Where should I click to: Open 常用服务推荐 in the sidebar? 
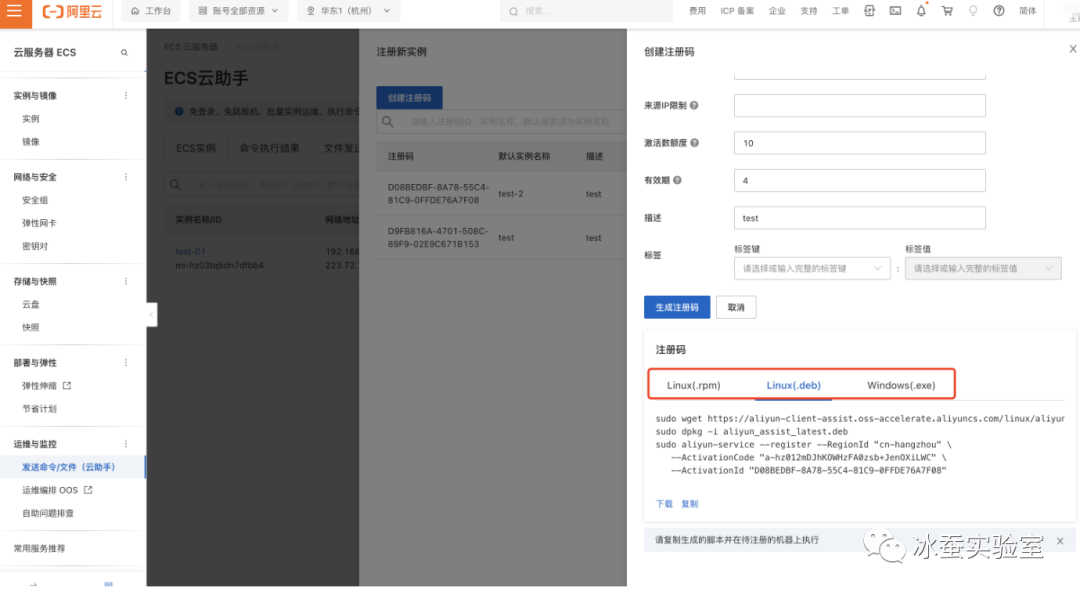(39, 548)
